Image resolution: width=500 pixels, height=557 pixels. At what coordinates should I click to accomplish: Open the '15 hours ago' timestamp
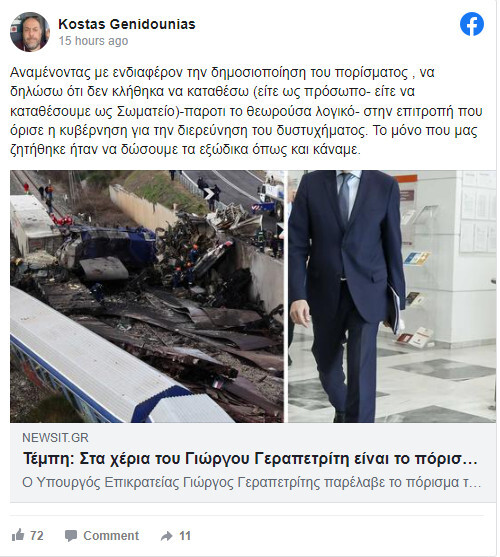pos(93,41)
